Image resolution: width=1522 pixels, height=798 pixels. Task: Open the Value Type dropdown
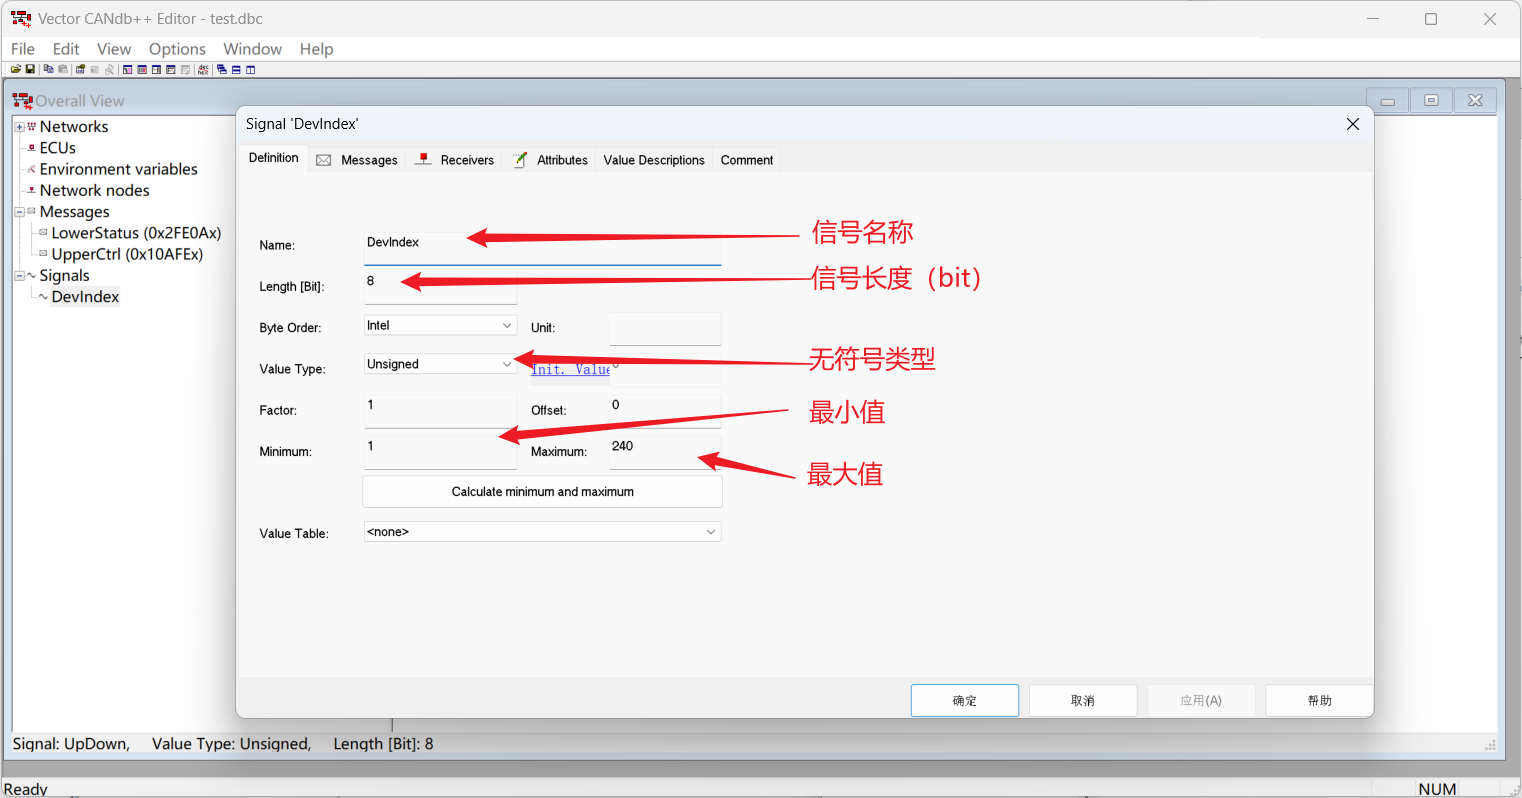506,365
